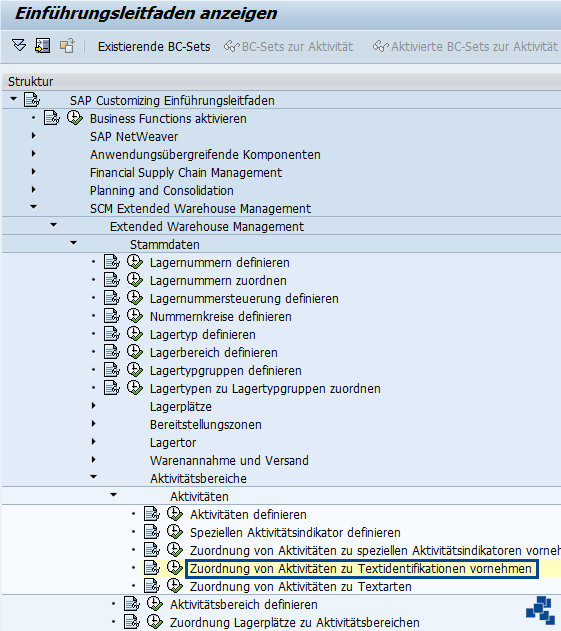Click the release notes toolbar icon
The image size is (561, 631).
[43, 45]
